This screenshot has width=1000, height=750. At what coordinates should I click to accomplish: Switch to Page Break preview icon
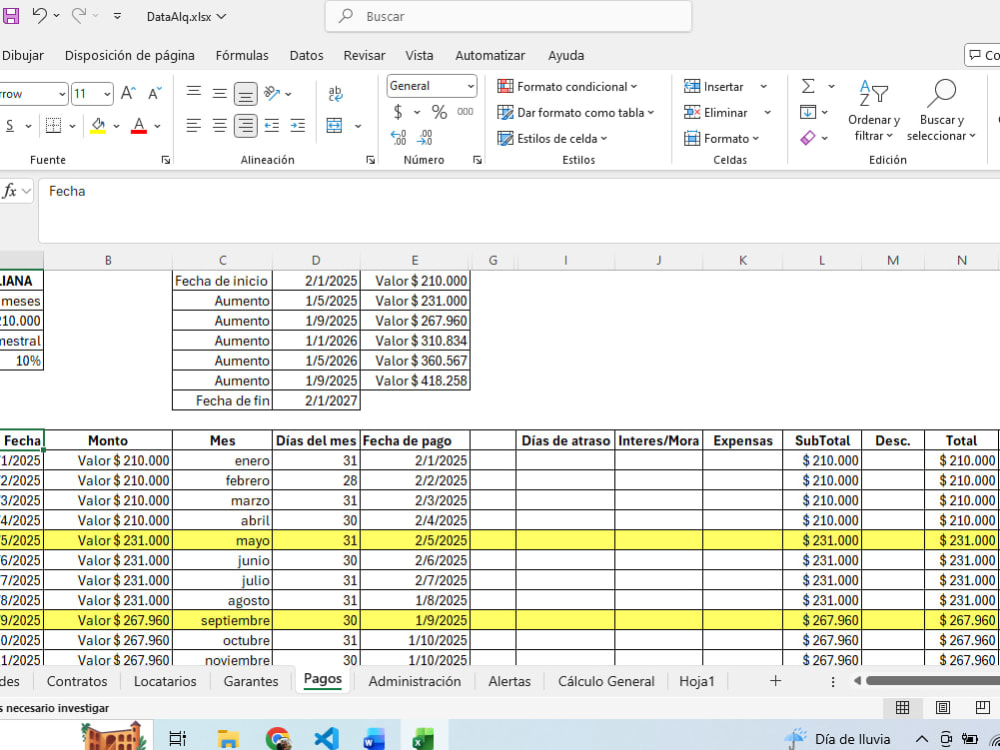point(983,707)
